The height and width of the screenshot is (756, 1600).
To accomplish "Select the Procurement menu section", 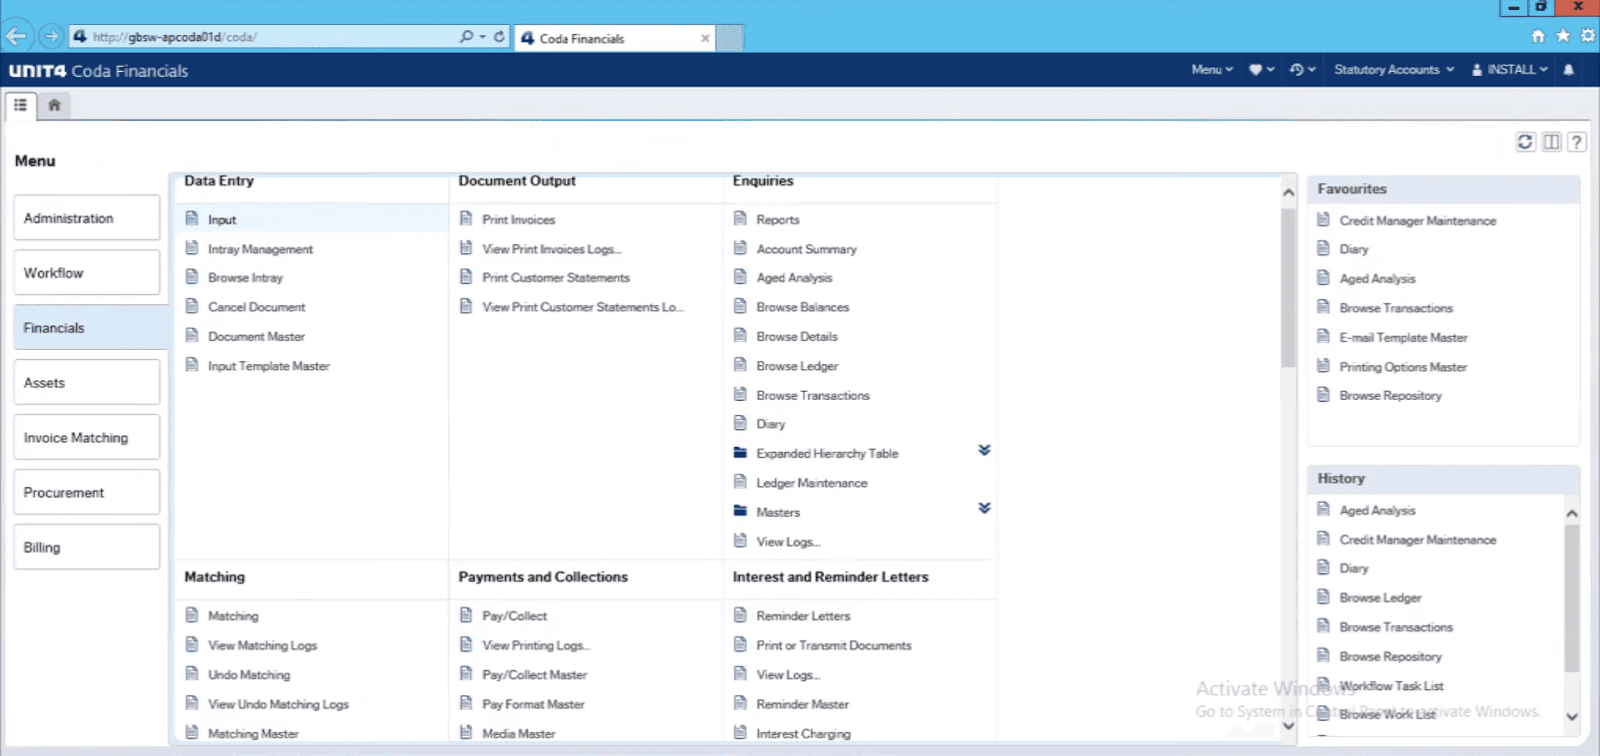I will [x=87, y=493].
